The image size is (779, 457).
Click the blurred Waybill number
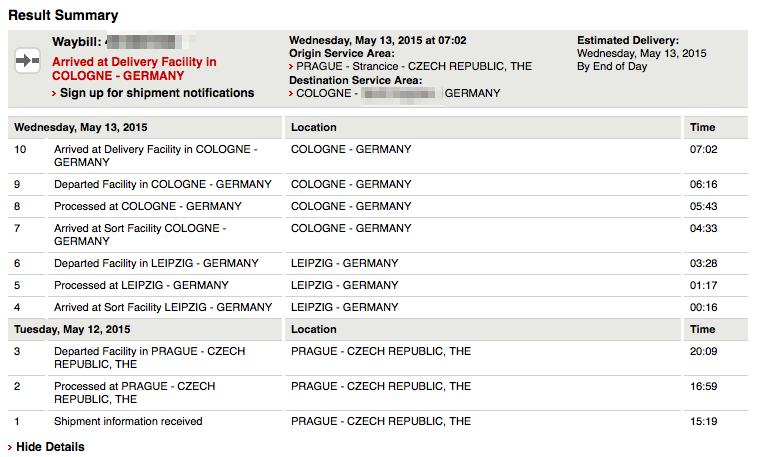click(x=148, y=42)
